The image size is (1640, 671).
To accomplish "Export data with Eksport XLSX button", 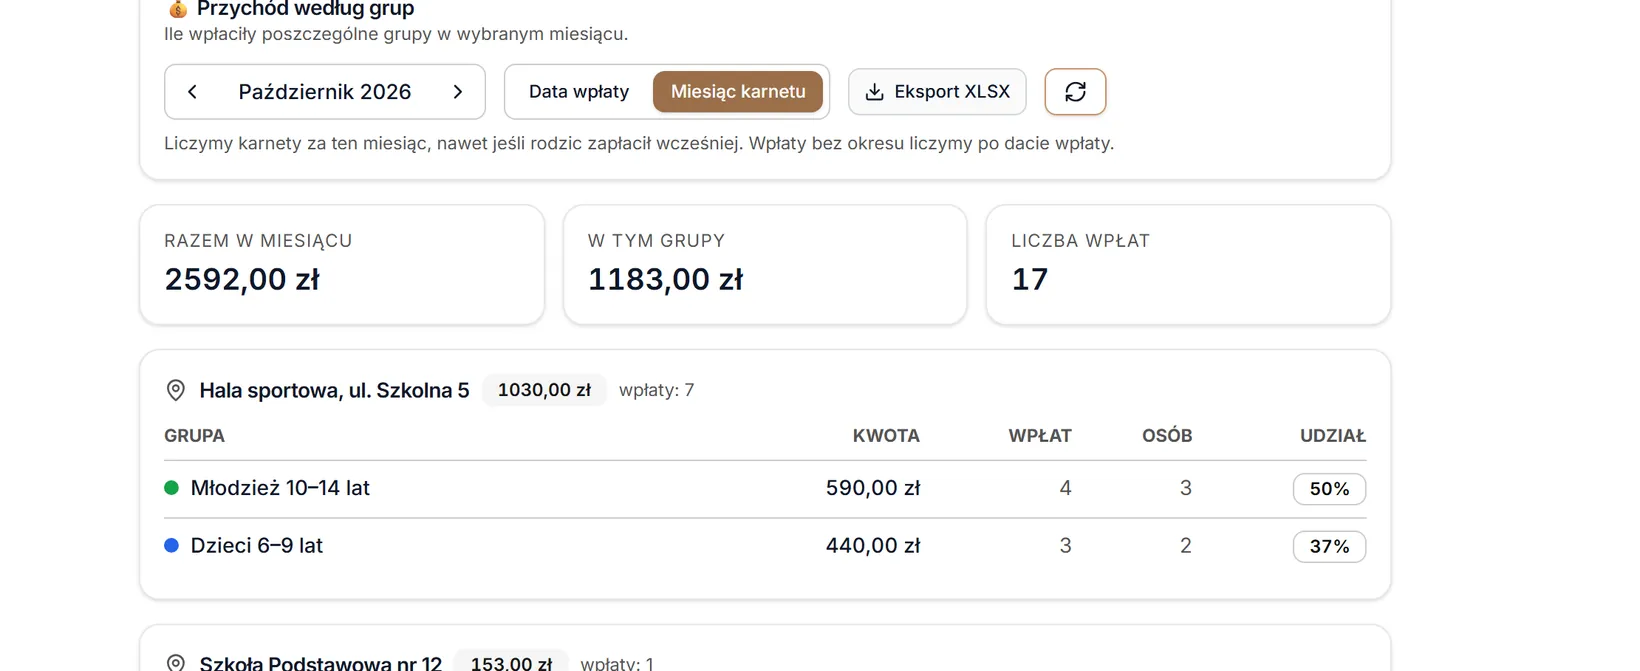I will (x=937, y=92).
